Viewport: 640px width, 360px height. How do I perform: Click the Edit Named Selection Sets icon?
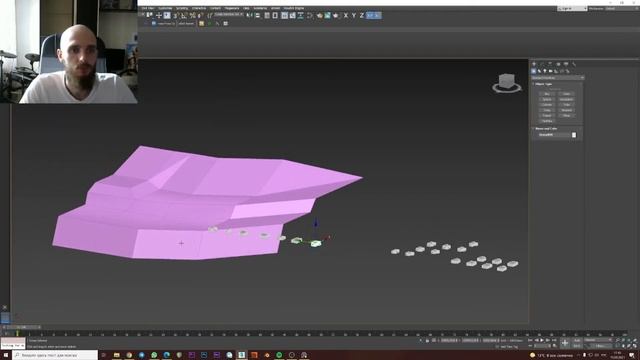209,16
